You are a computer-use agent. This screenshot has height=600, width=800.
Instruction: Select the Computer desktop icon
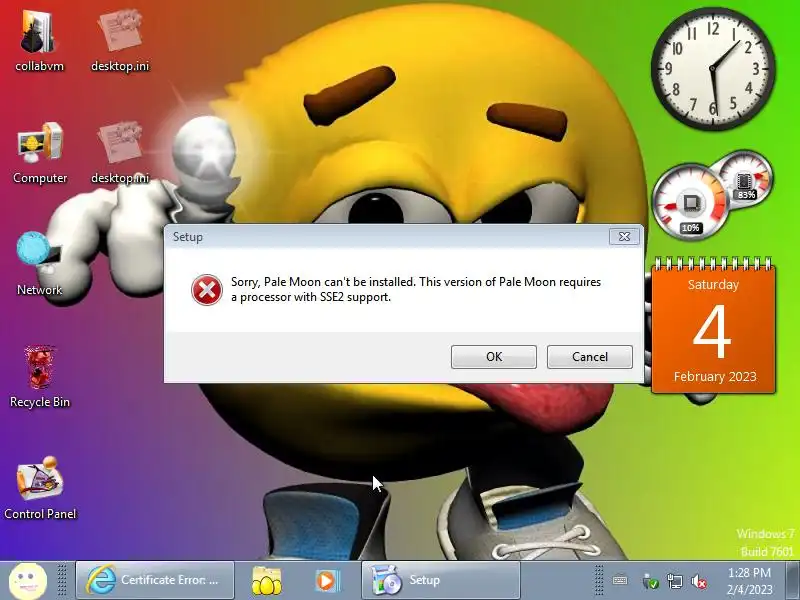40,152
